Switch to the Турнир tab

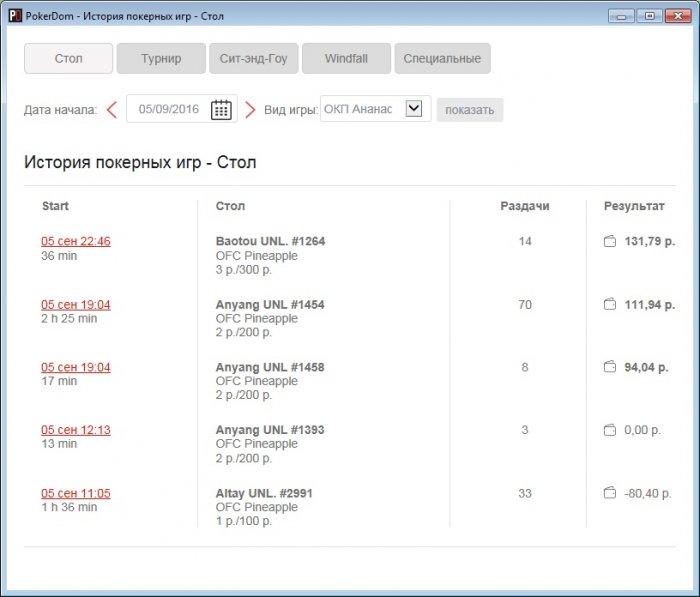pos(161,59)
